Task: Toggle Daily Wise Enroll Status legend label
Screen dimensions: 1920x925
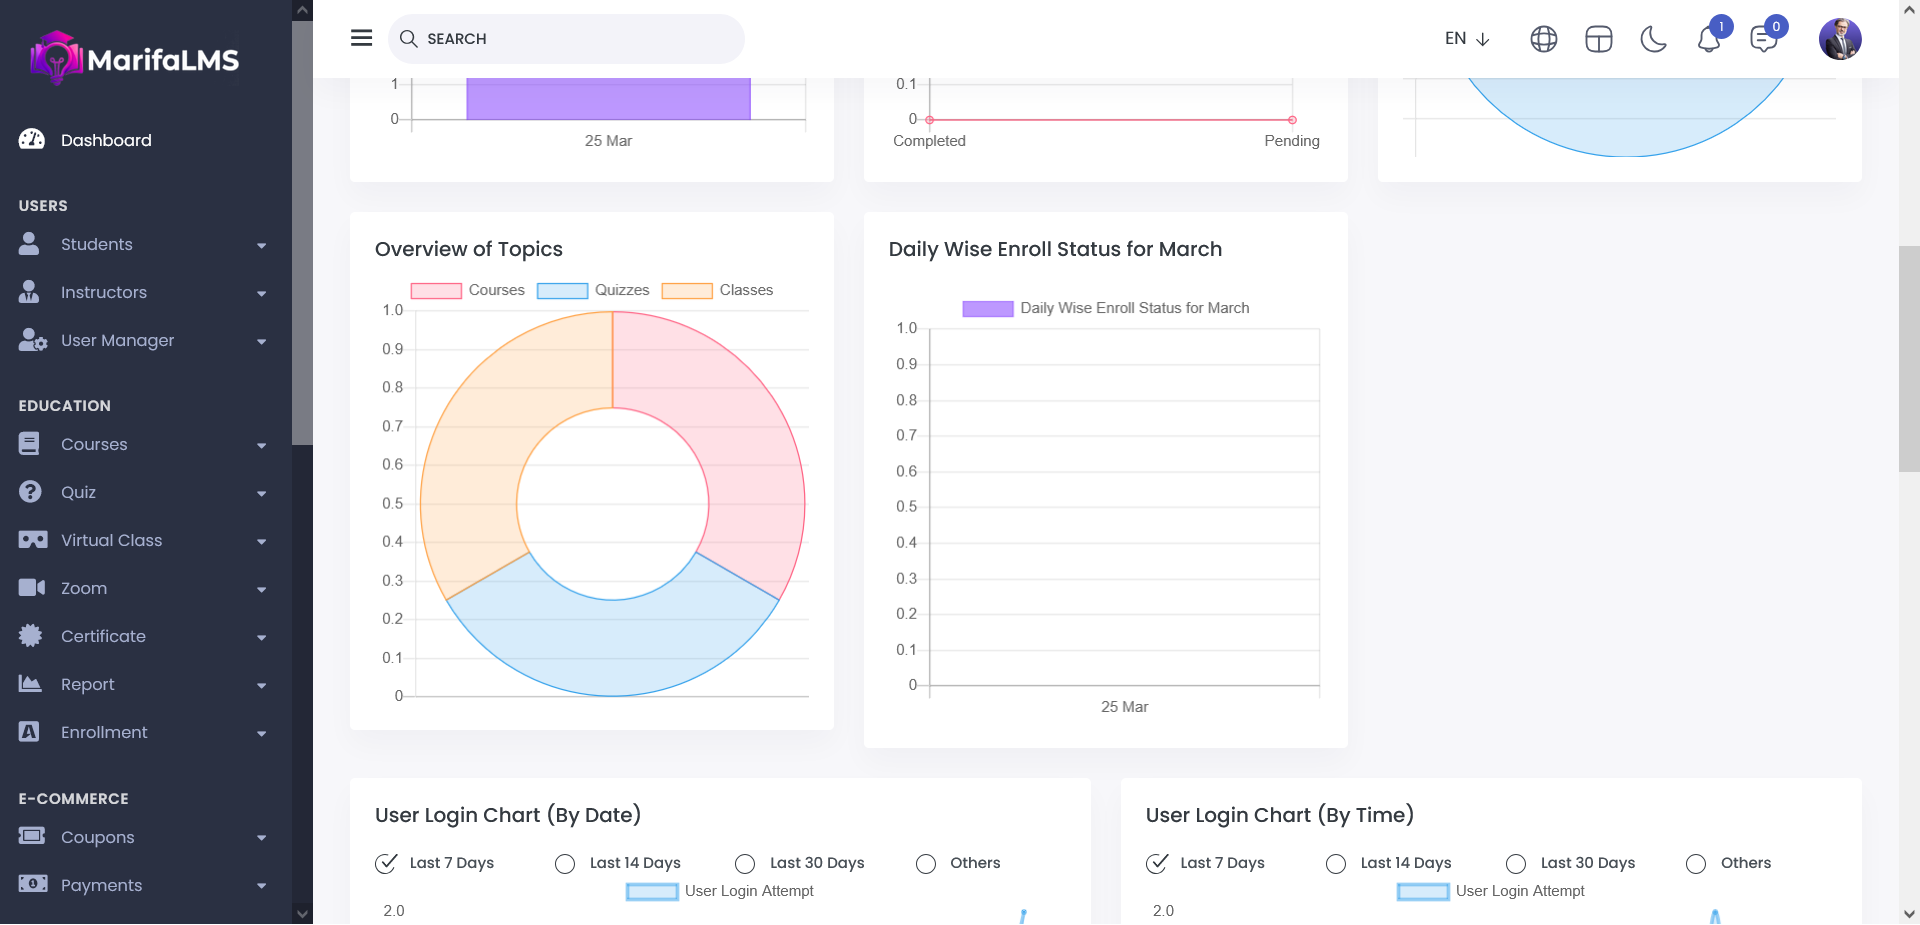Action: tap(1134, 308)
